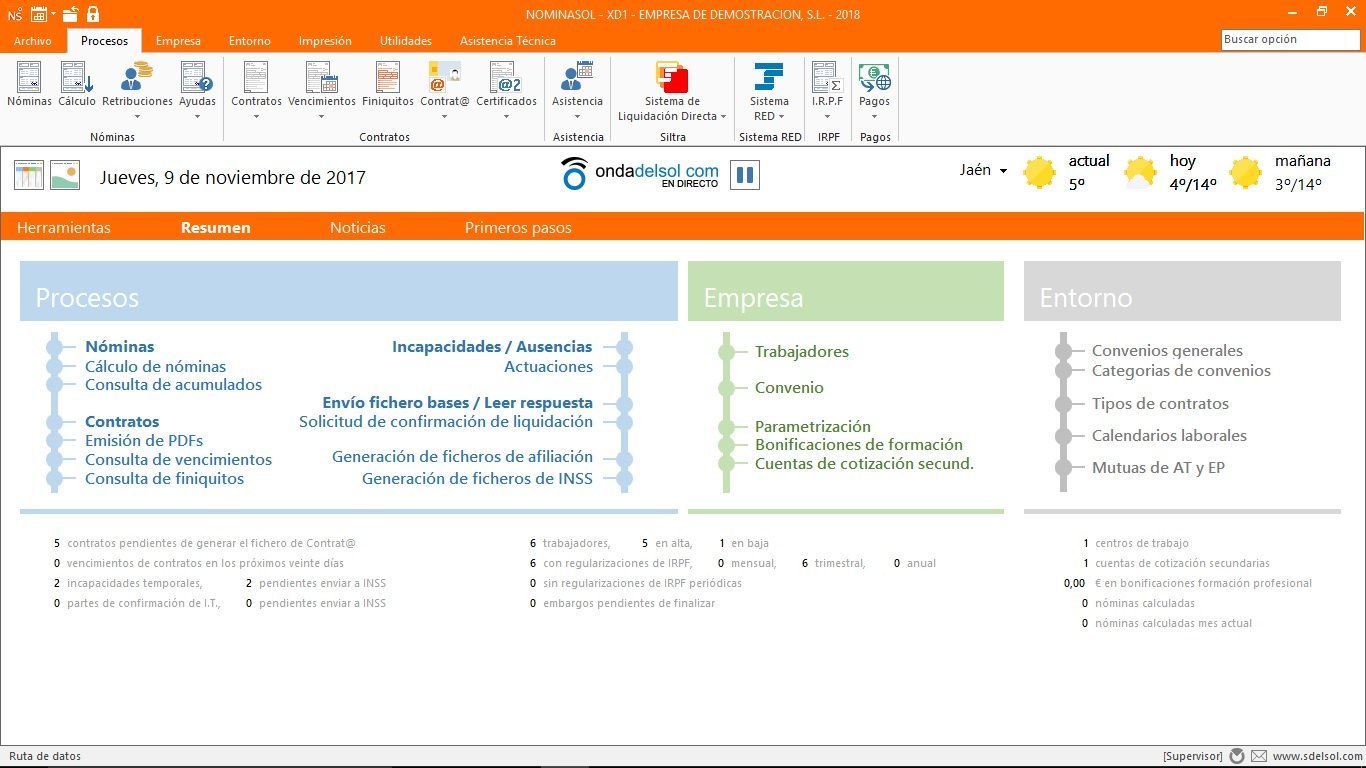Open the Noticias section tab
Viewport: 1366px width, 768px height.
pos(358,227)
